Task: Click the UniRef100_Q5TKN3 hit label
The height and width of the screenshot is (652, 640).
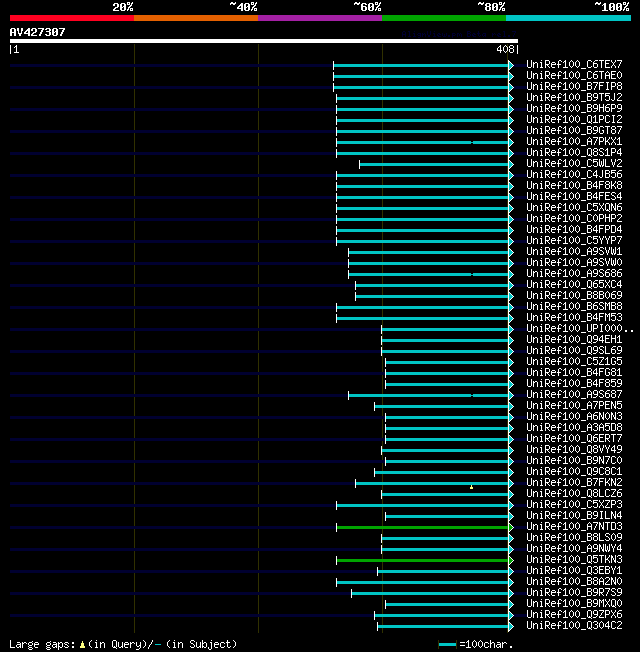Action: point(574,560)
